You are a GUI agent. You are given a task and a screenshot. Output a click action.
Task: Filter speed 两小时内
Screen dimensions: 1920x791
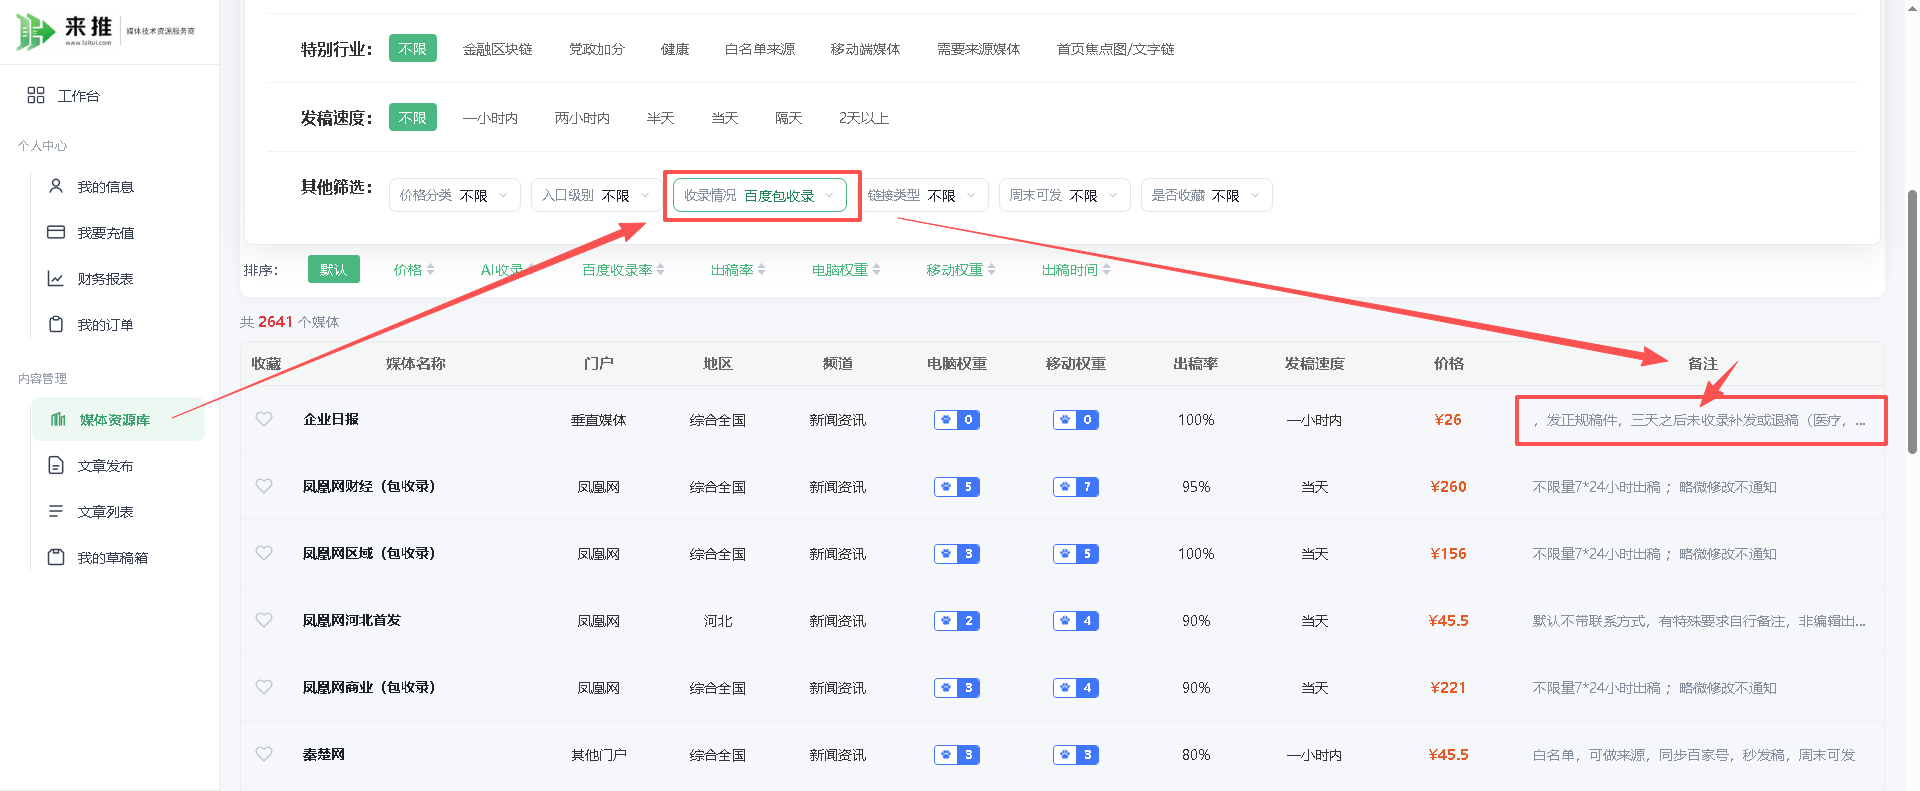pos(582,118)
